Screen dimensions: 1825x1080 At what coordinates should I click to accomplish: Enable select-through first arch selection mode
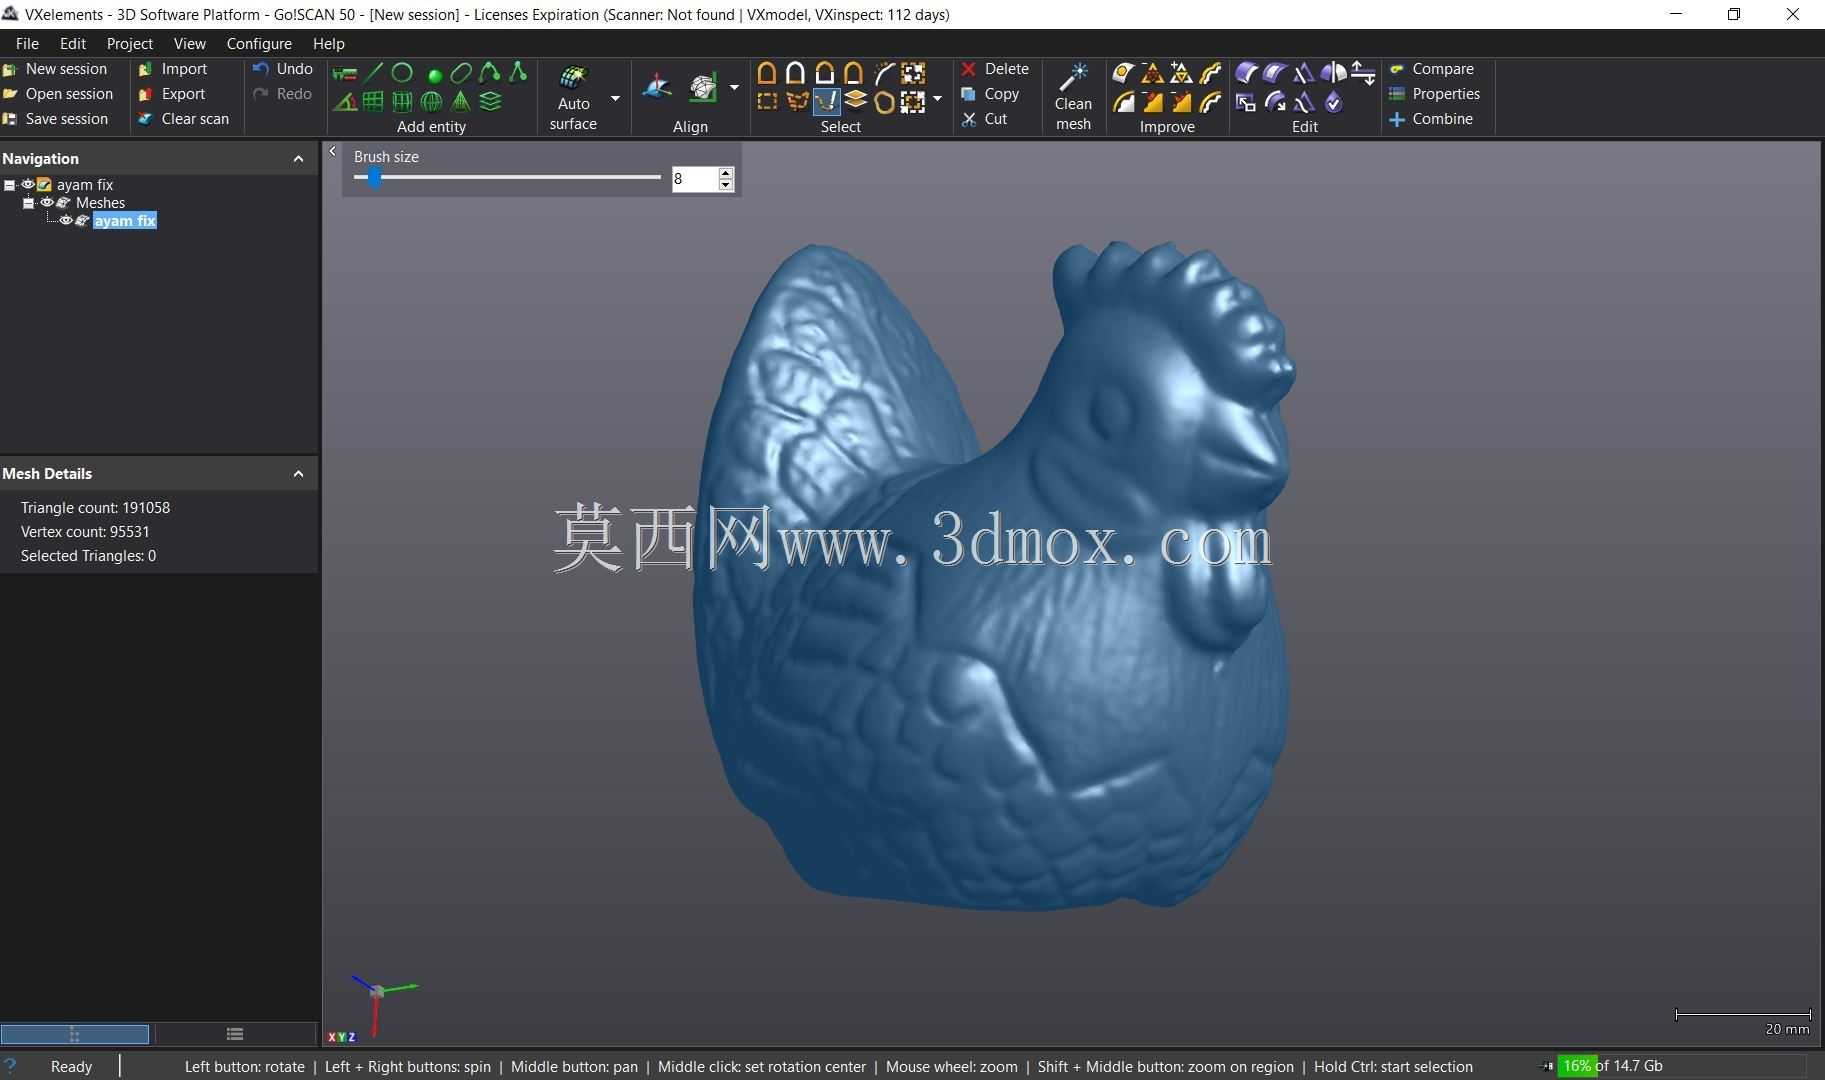(x=767, y=73)
